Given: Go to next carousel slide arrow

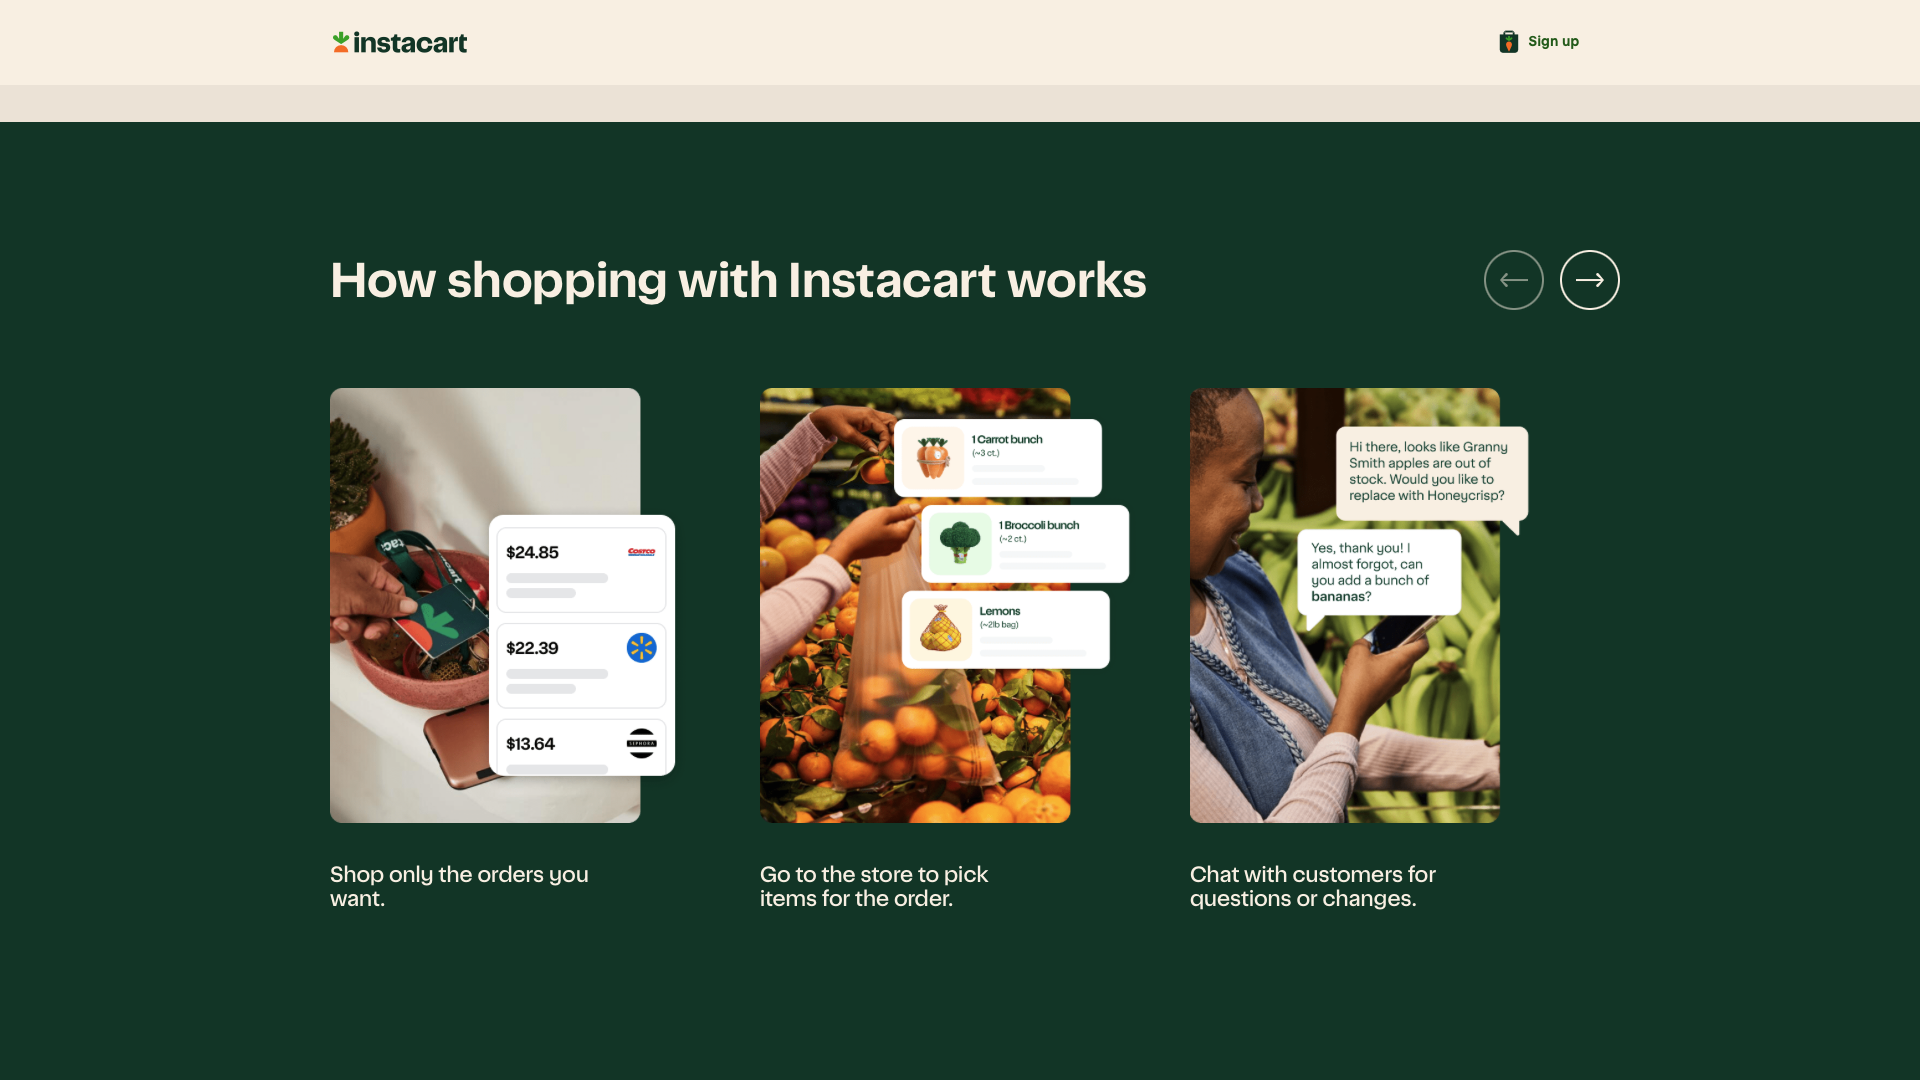Looking at the screenshot, I should 1589,280.
